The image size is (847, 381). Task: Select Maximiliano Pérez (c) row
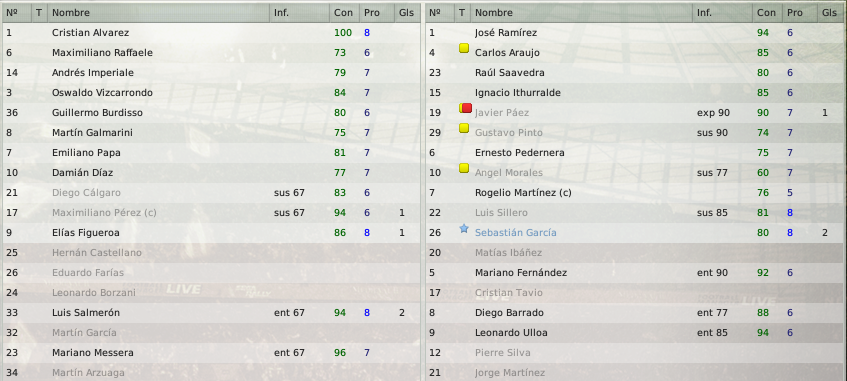coord(211,213)
